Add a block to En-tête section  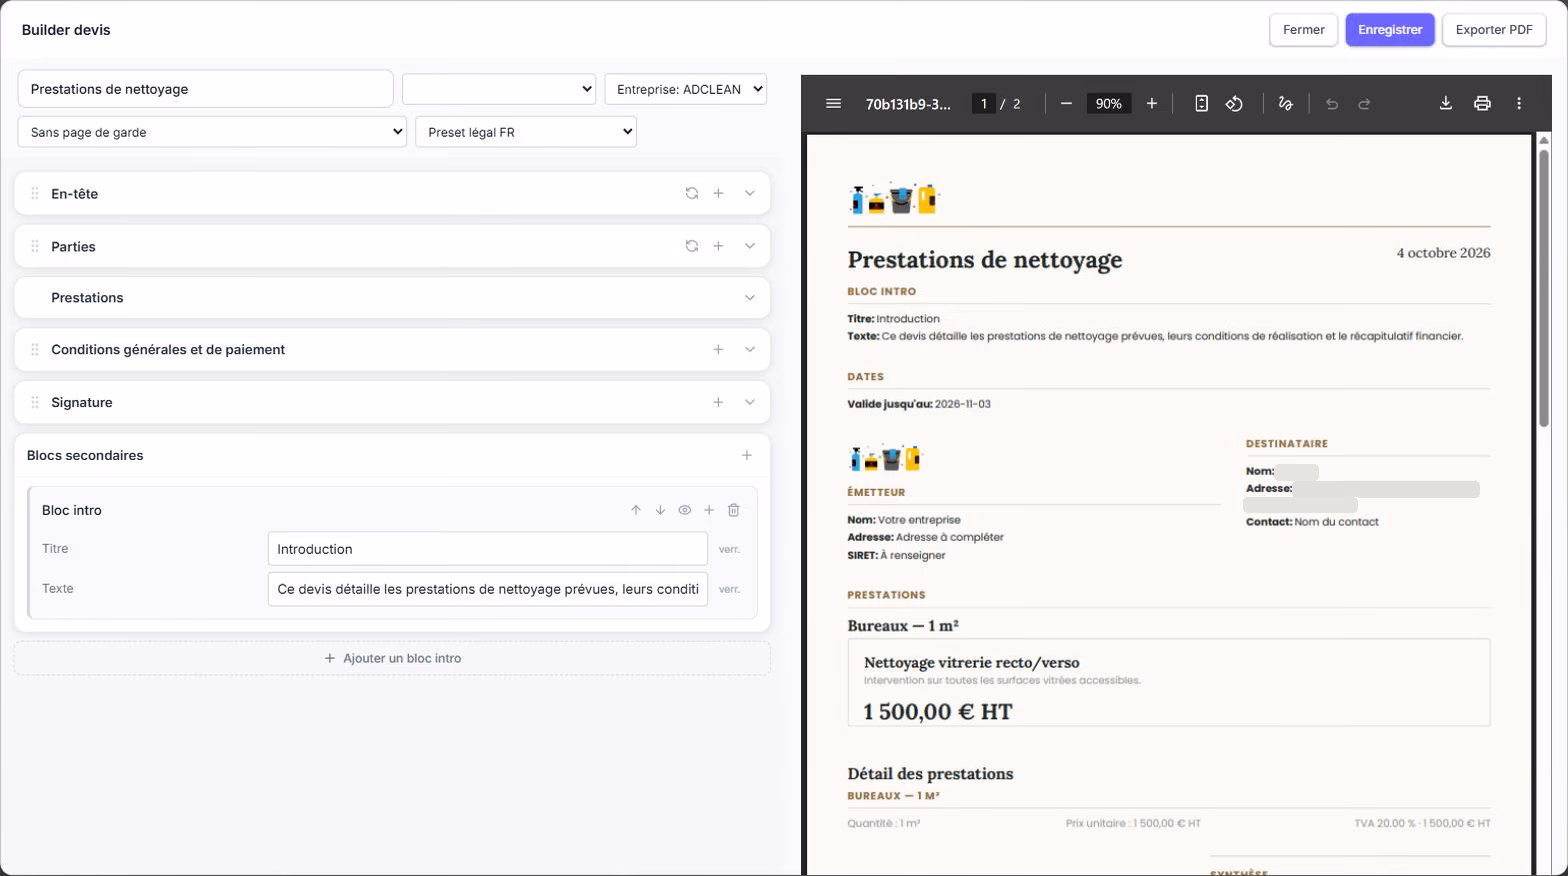click(718, 193)
